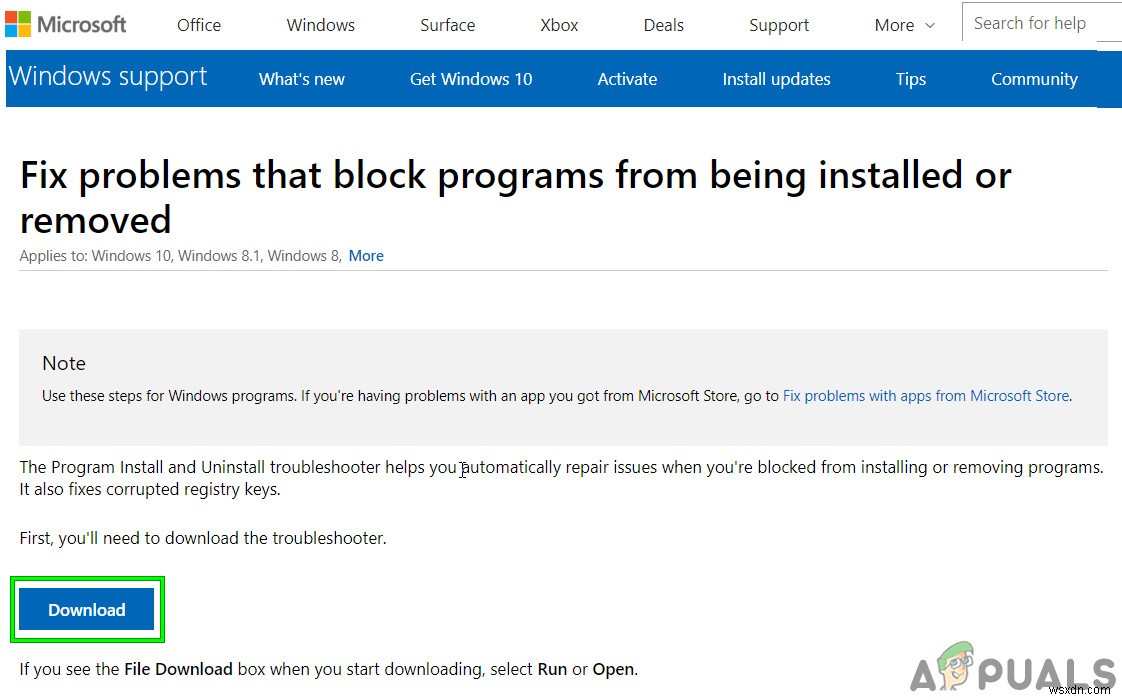
Task: Switch to the What's new tab
Action: coord(301,79)
